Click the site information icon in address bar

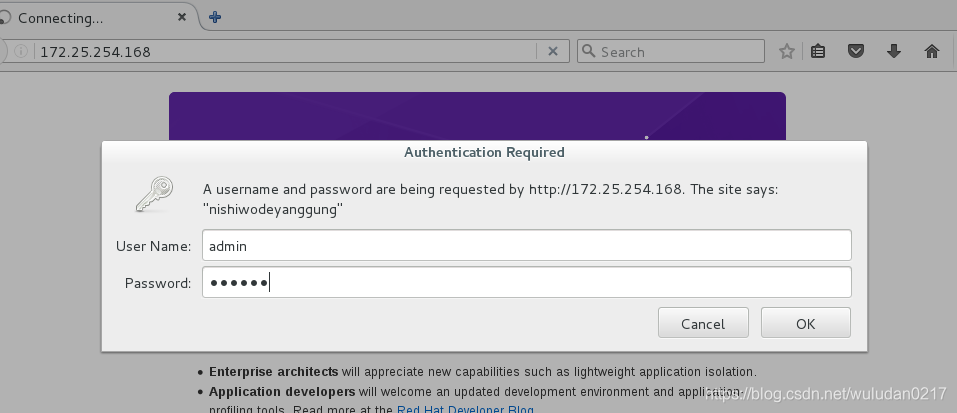(21, 52)
